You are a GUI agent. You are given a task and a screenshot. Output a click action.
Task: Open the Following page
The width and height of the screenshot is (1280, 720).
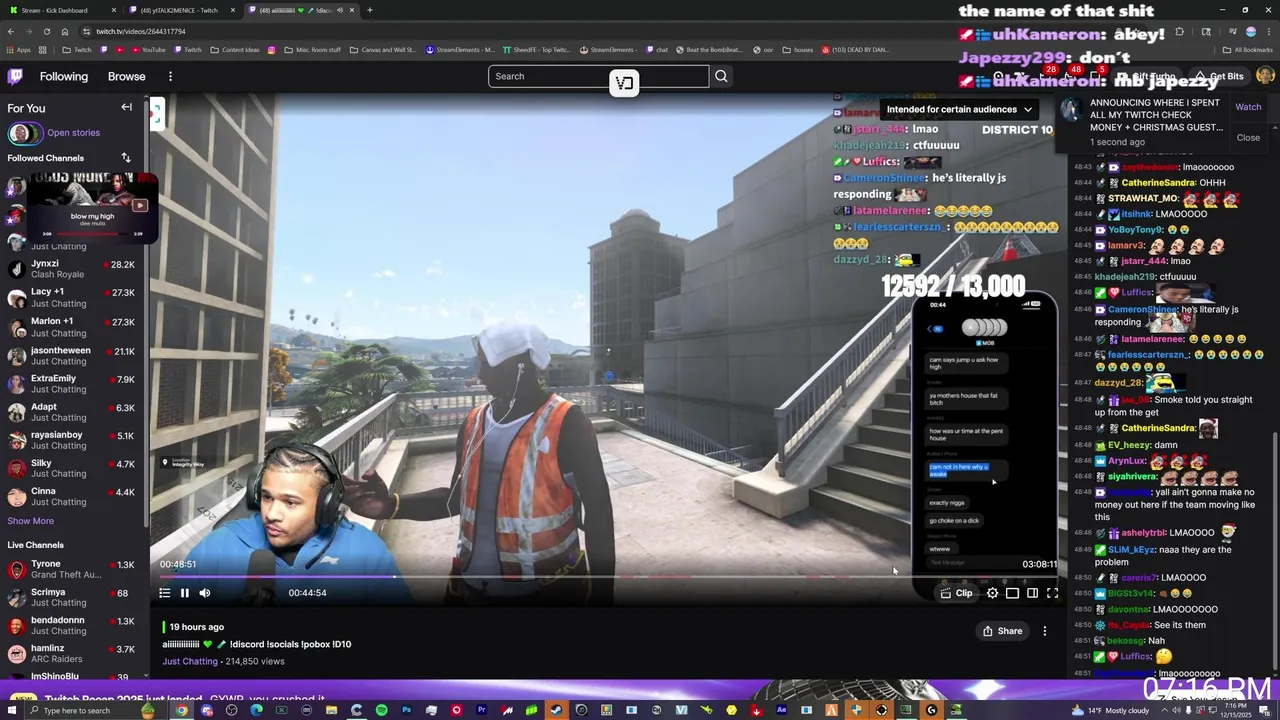click(x=64, y=76)
